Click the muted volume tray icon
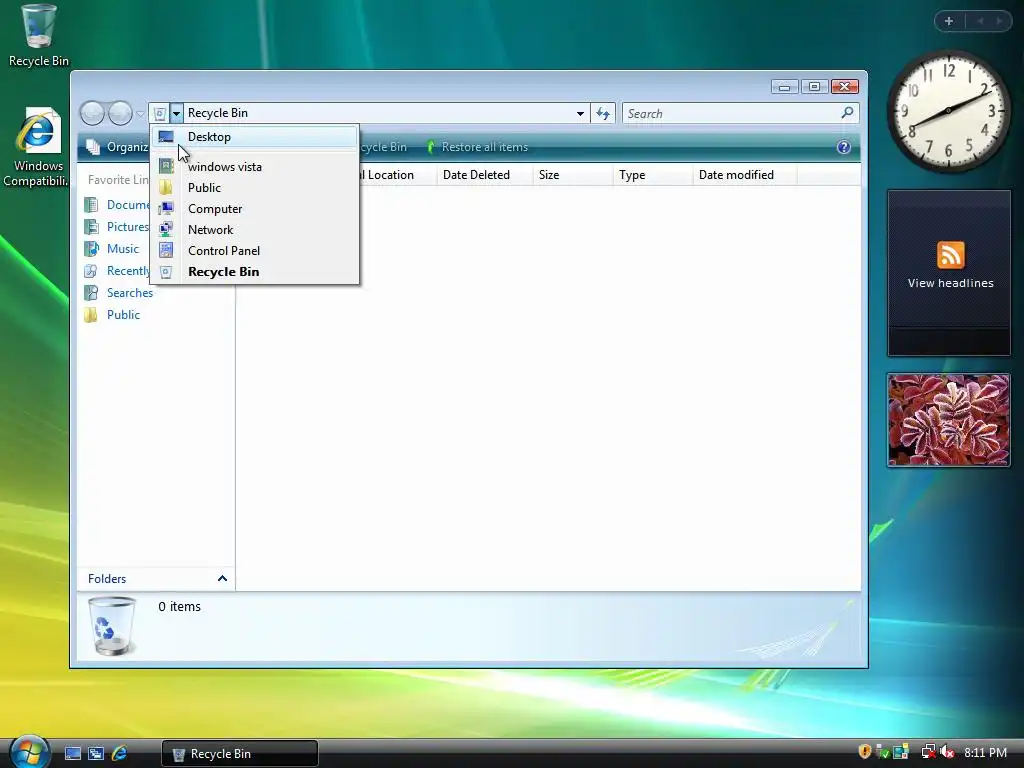 click(x=948, y=752)
